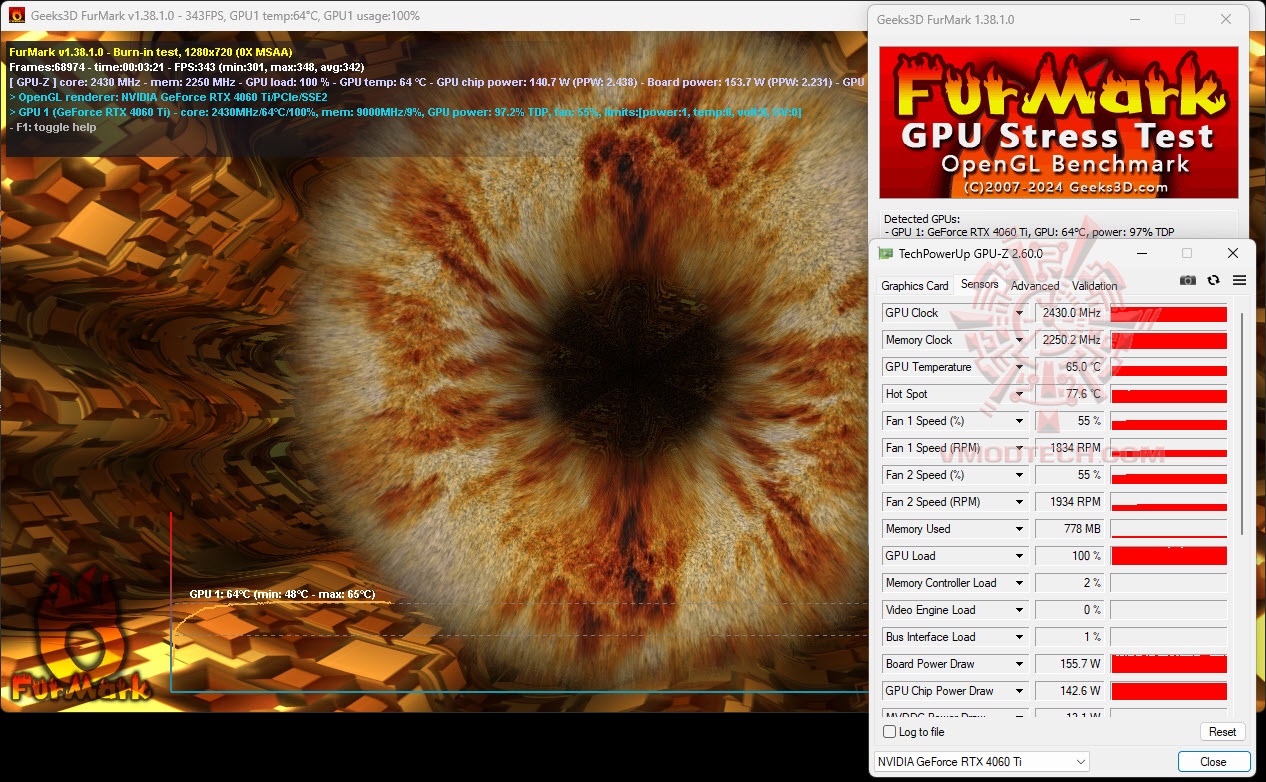Expand the Fan 2 Speed (%) dropdown
This screenshot has height=782, width=1266.
[x=1019, y=475]
